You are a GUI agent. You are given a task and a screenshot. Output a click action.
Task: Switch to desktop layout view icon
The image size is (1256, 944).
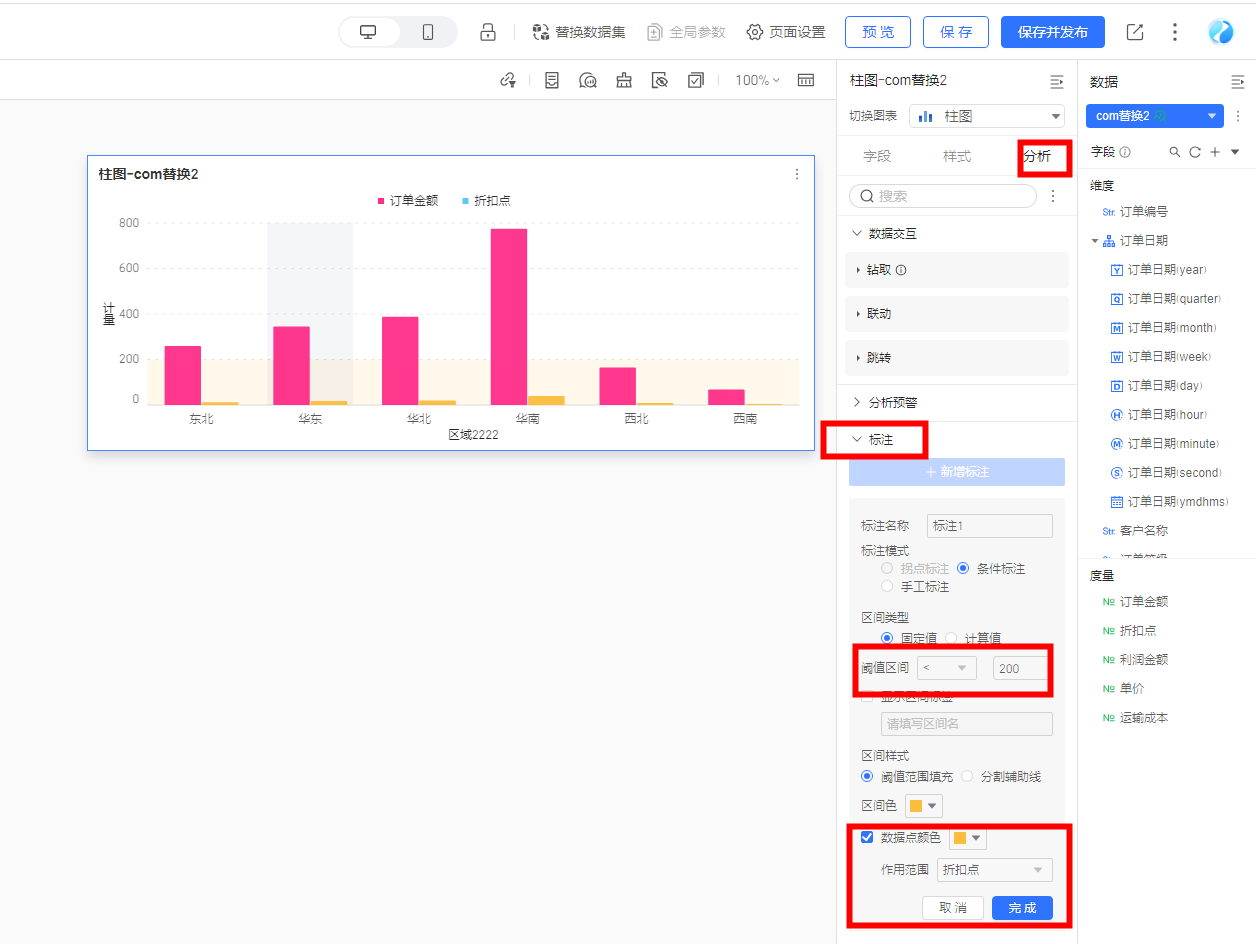[x=369, y=32]
